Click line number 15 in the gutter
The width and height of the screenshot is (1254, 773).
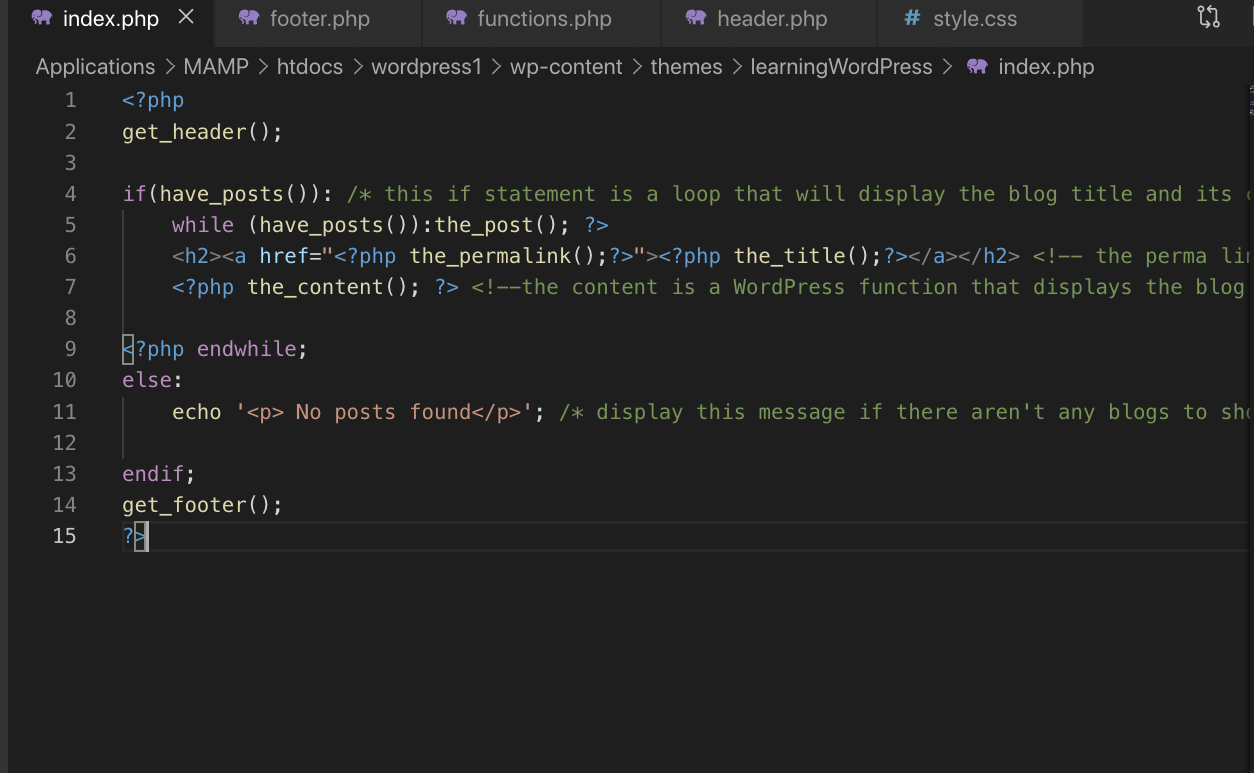(x=65, y=536)
